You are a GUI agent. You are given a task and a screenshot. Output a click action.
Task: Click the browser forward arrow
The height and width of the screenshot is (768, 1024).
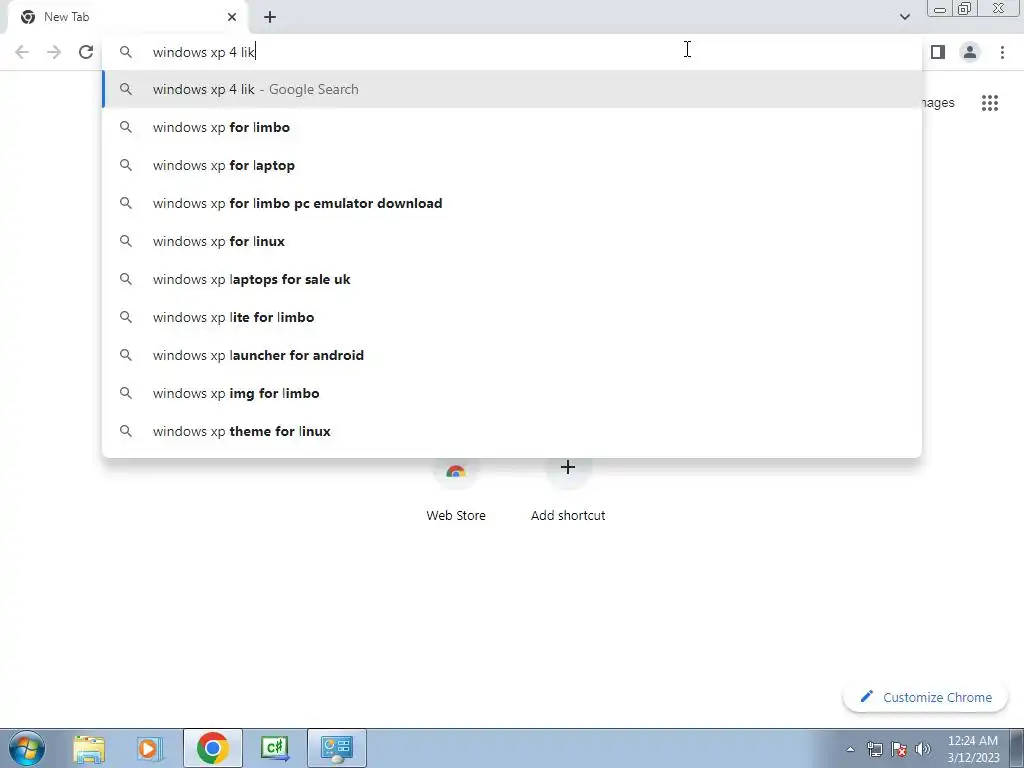(x=54, y=52)
